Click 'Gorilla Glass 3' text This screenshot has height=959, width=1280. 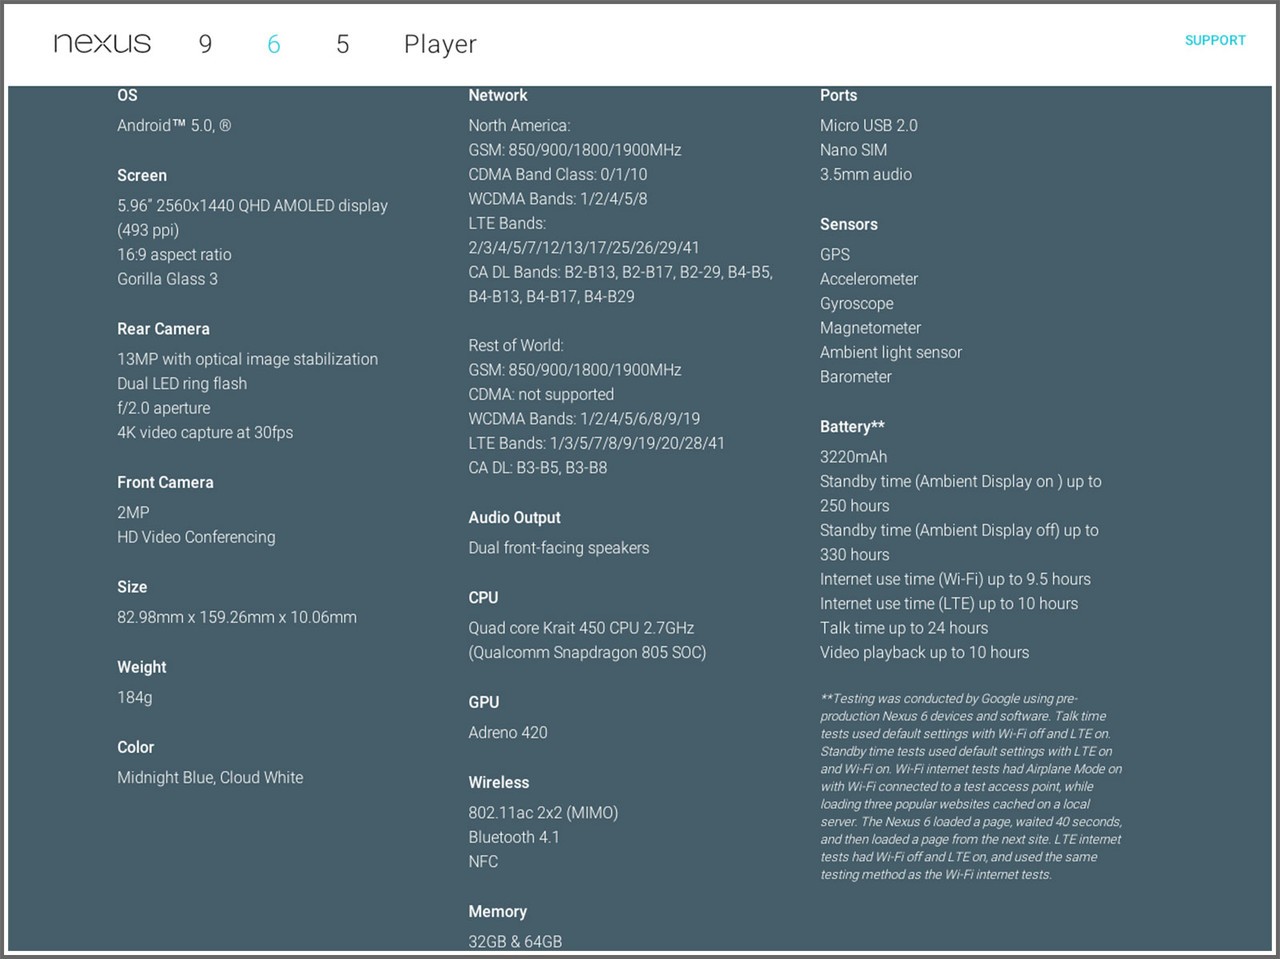(167, 279)
